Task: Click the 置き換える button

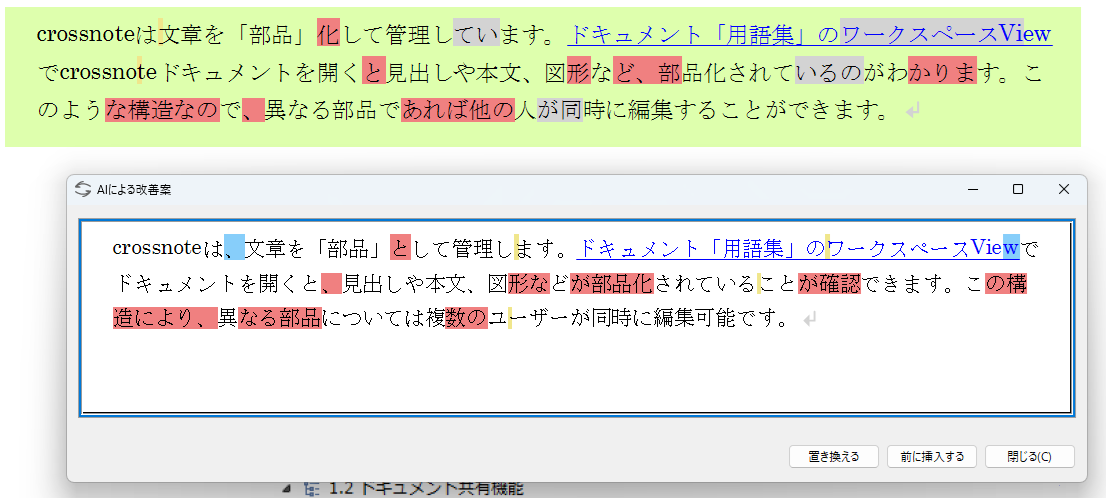Action: [x=834, y=456]
